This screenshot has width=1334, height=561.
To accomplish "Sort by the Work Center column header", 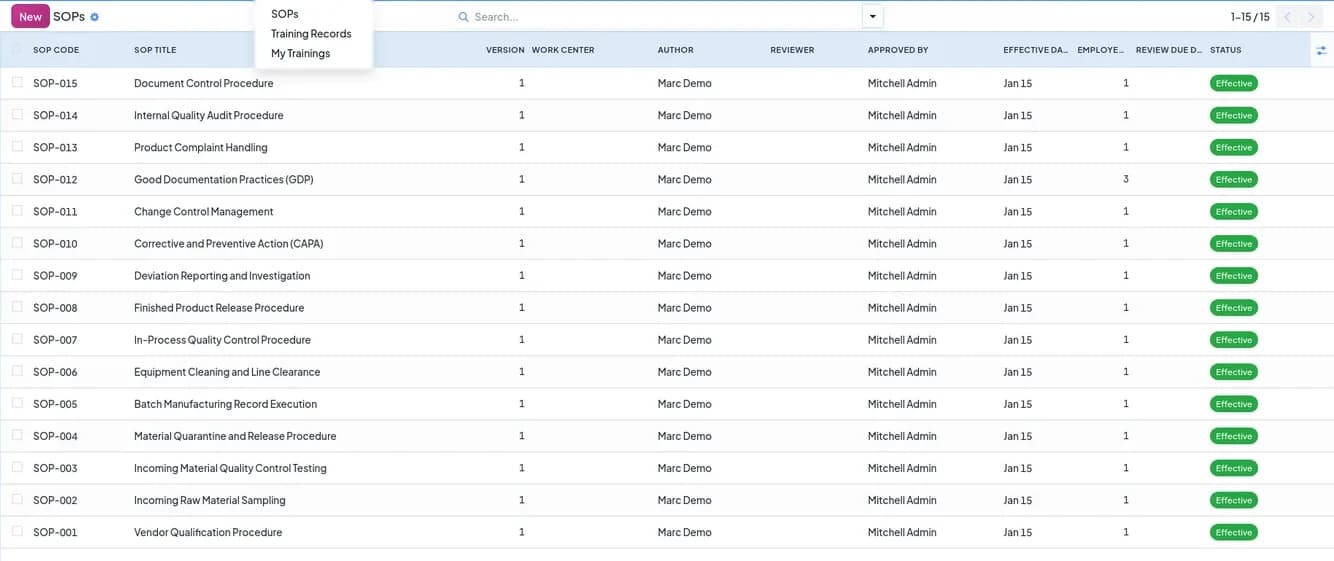I will (x=563, y=50).
